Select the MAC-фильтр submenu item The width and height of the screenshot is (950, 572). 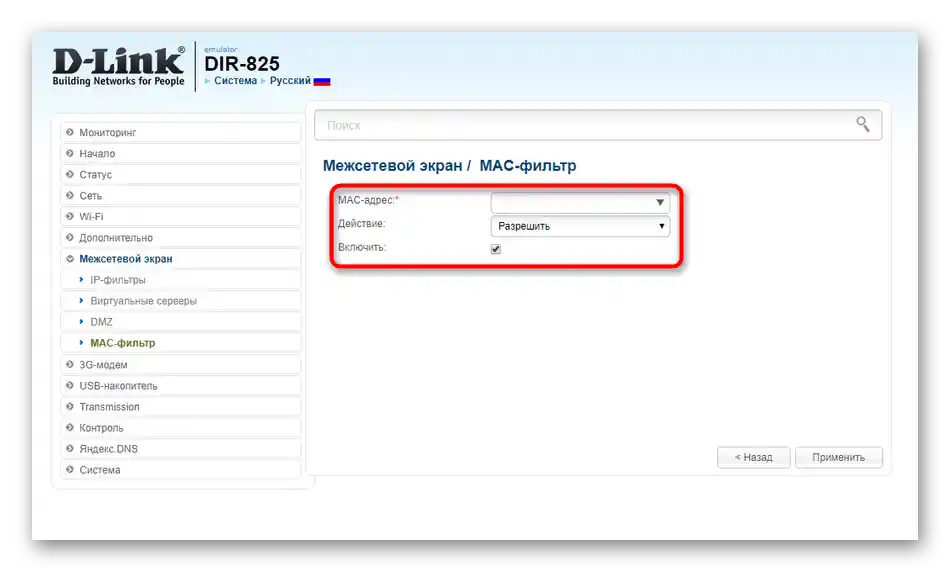[181, 343]
